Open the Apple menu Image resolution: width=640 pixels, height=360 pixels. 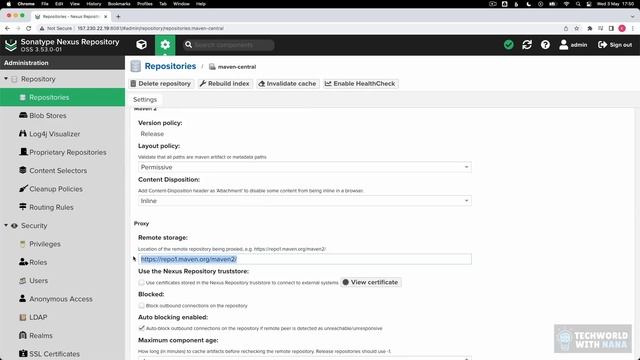coord(8,4)
